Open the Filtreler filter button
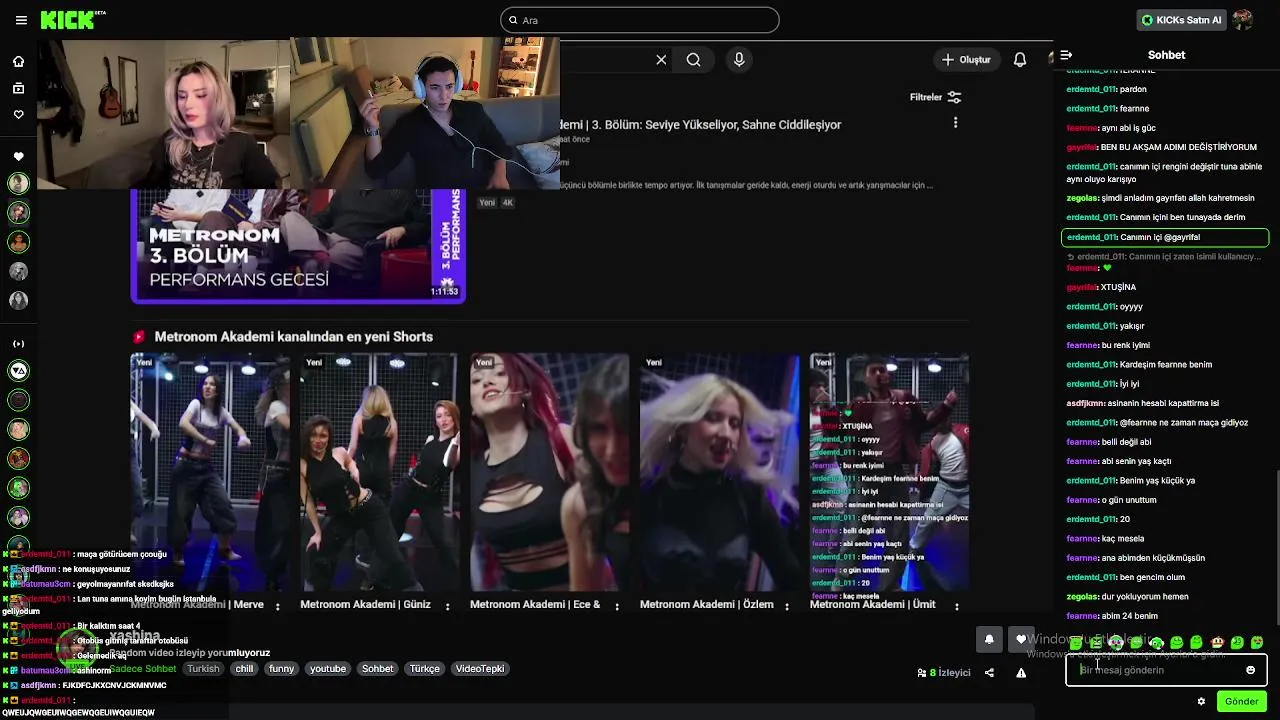The image size is (1280, 720). click(936, 97)
